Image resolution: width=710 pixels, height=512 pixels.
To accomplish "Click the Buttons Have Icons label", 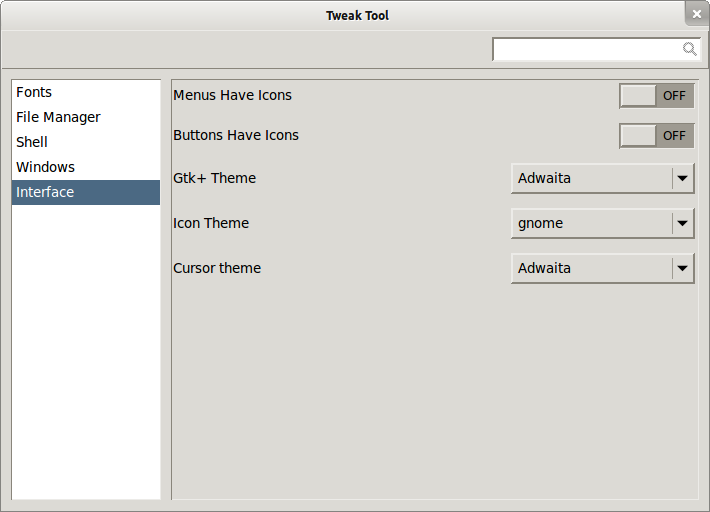I will tap(236, 135).
